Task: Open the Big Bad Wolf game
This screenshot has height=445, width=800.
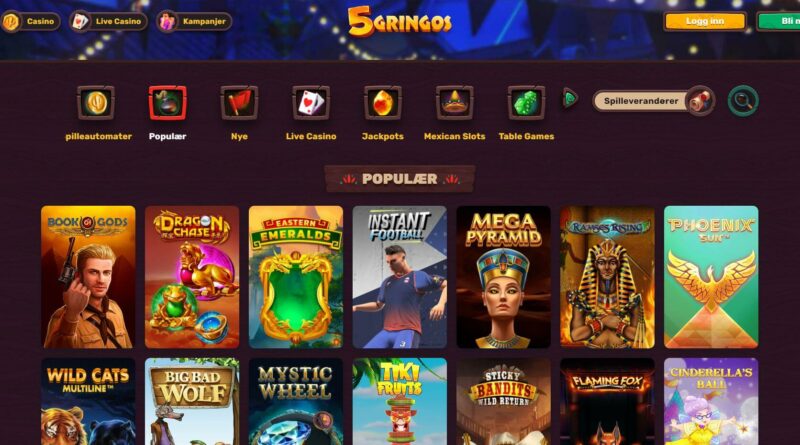Action: pos(192,401)
